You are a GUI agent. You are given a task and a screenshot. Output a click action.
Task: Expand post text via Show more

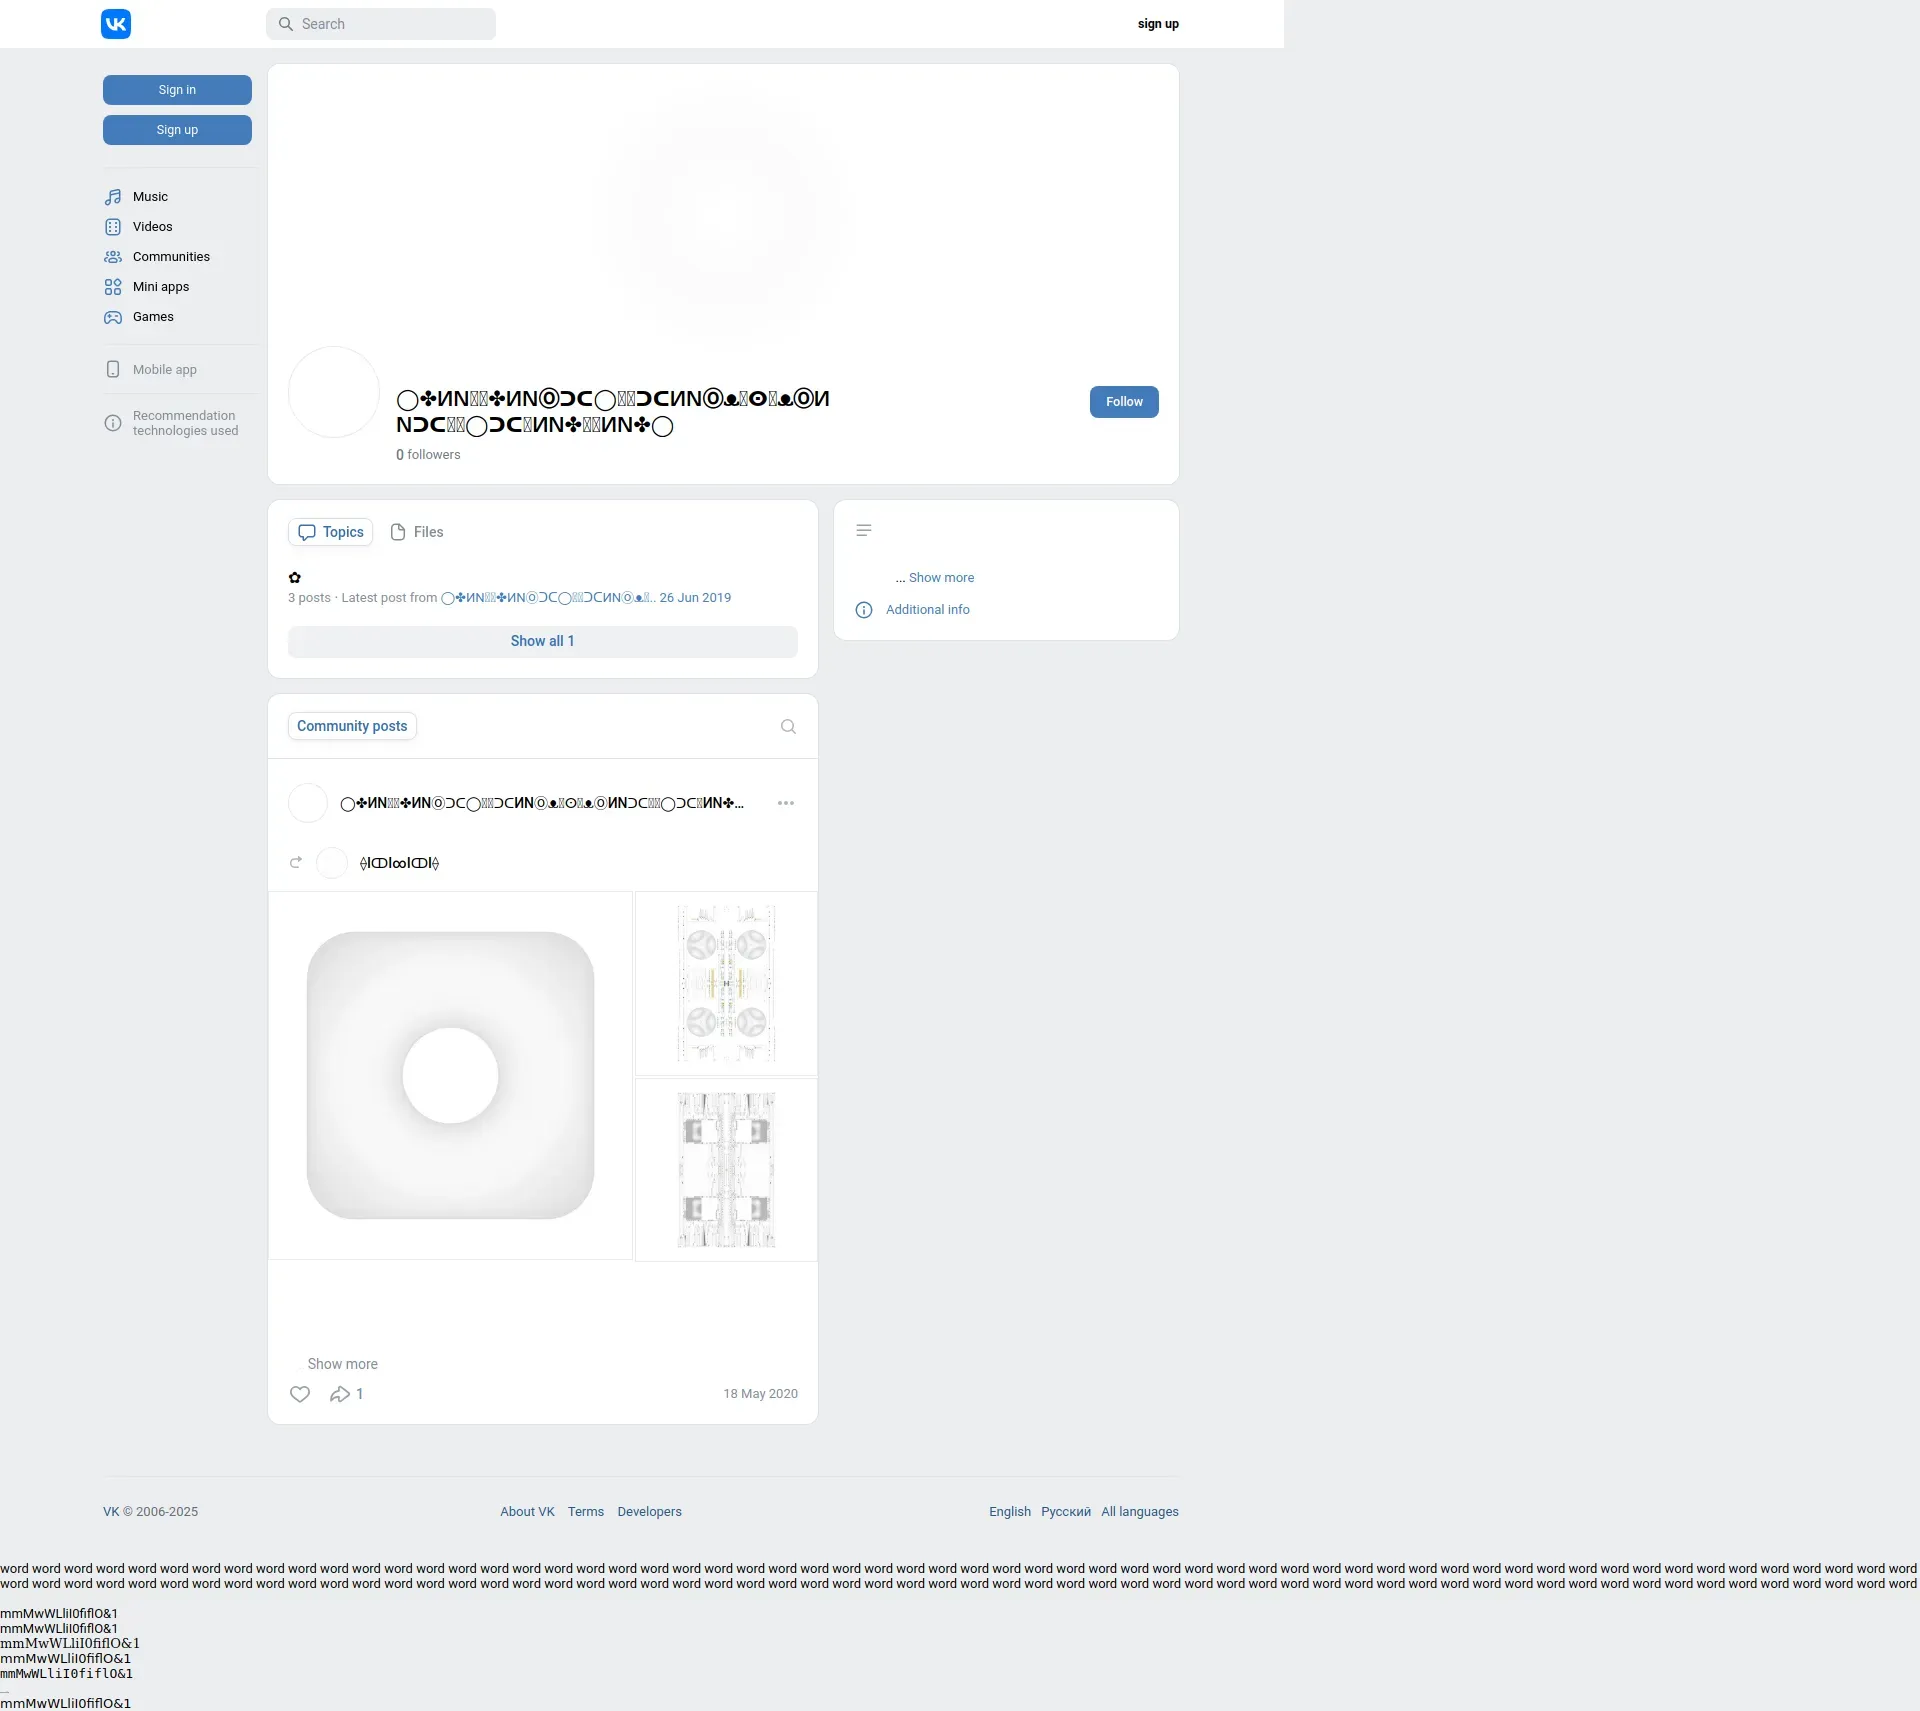342,1364
